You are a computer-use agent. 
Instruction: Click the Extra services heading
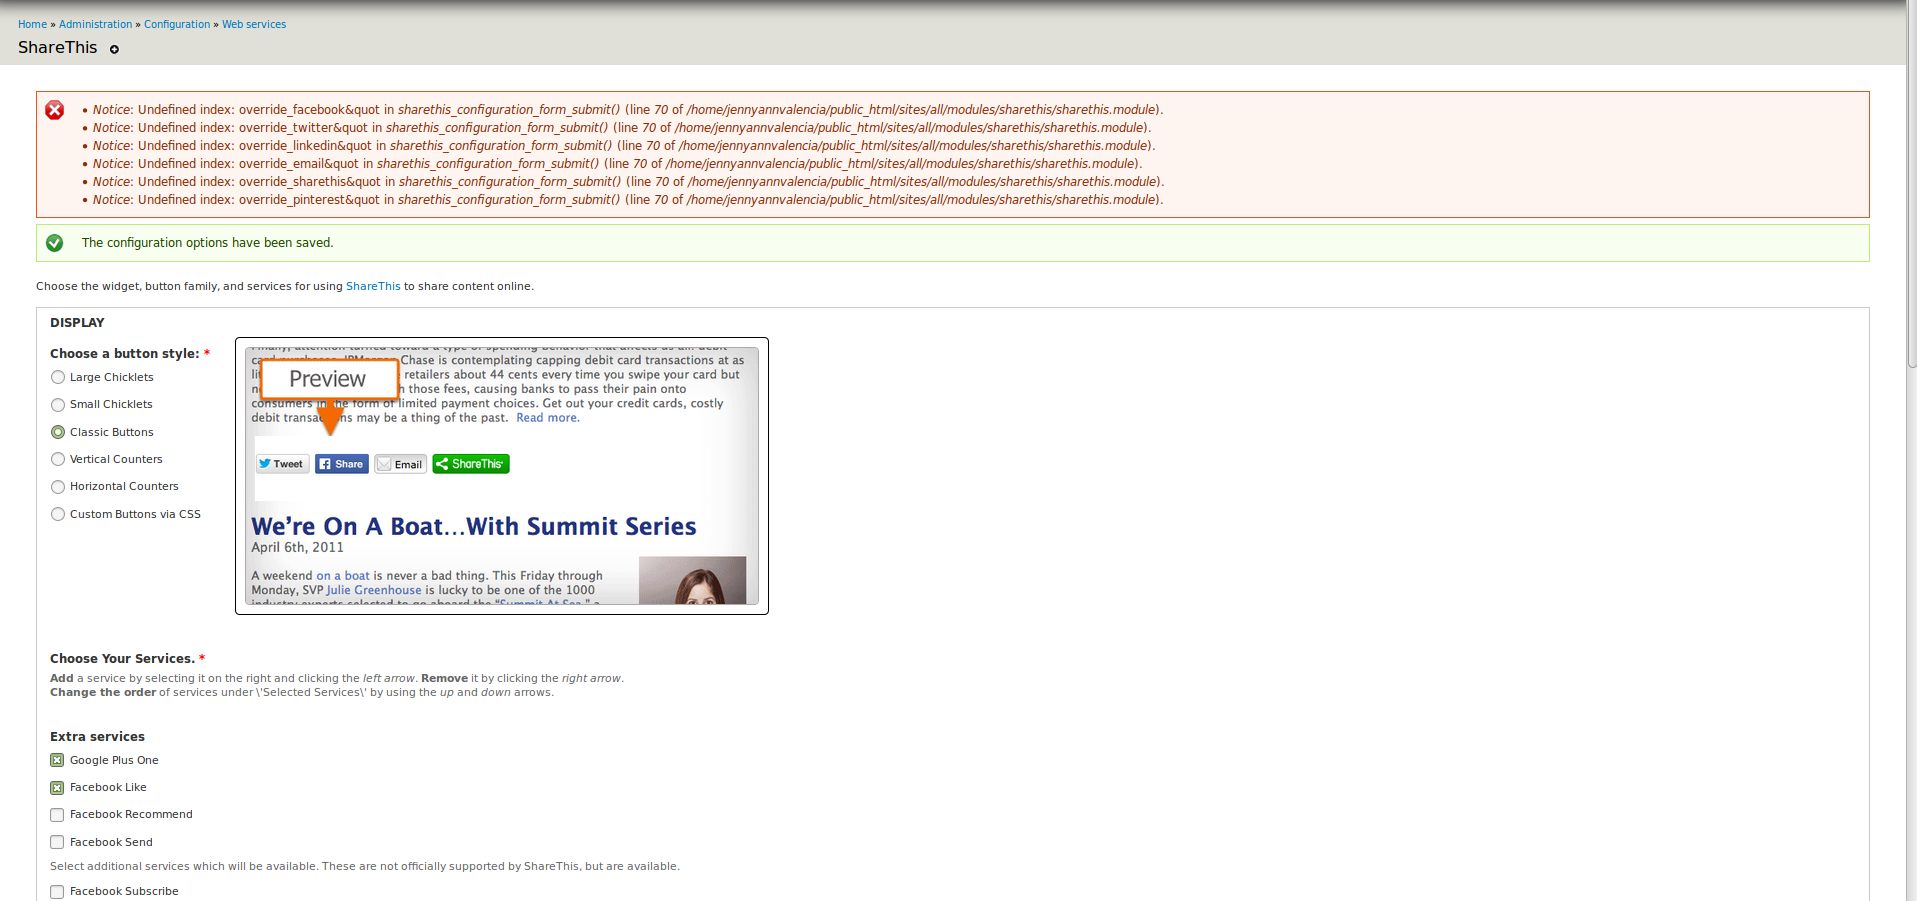(x=97, y=736)
